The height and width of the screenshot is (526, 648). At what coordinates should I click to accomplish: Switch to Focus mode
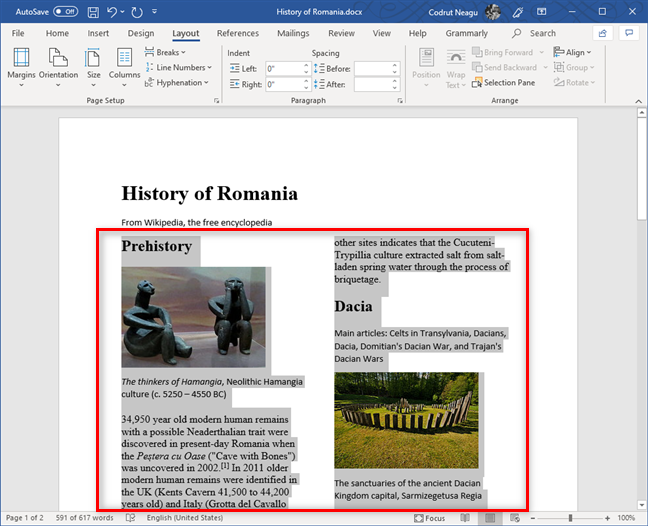[x=430, y=518]
